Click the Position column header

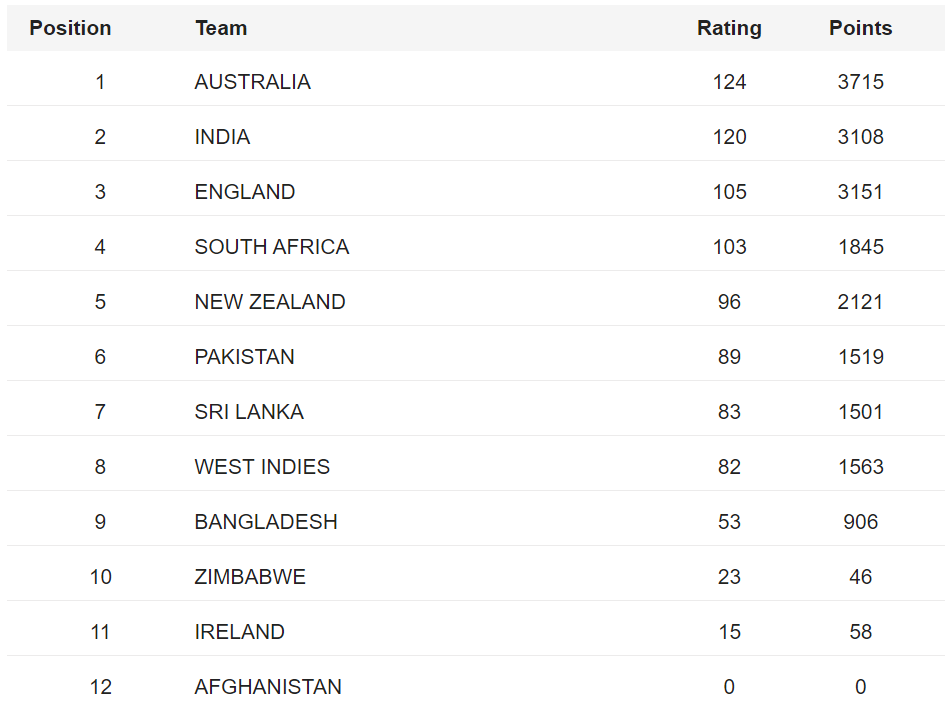[70, 28]
